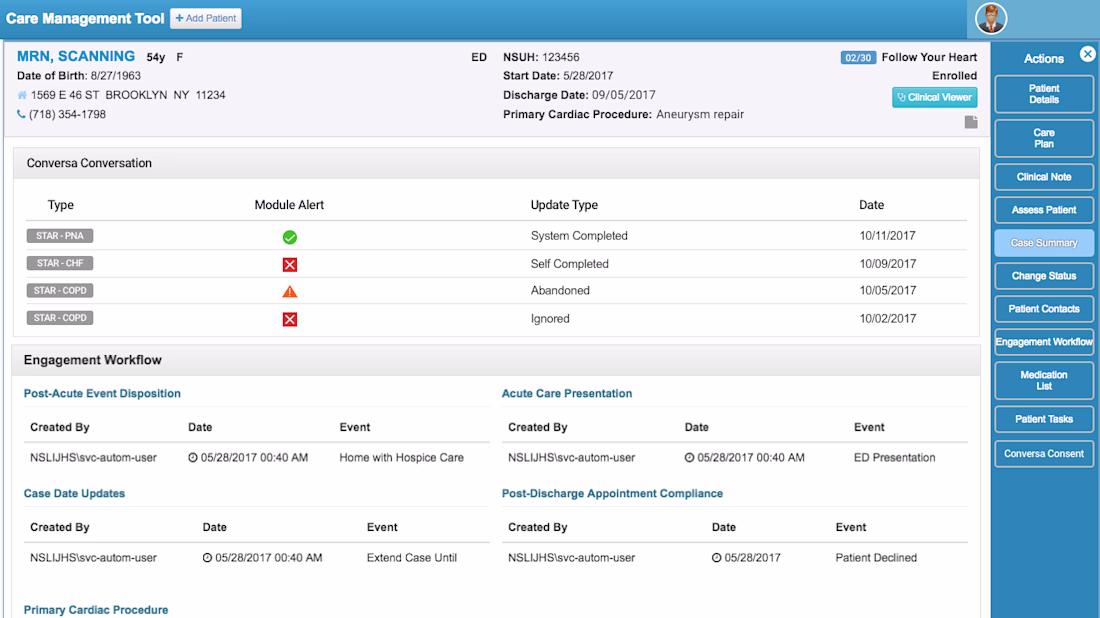
Task: Click the home address icon beside 1569 E 46 ST
Action: click(x=22, y=95)
